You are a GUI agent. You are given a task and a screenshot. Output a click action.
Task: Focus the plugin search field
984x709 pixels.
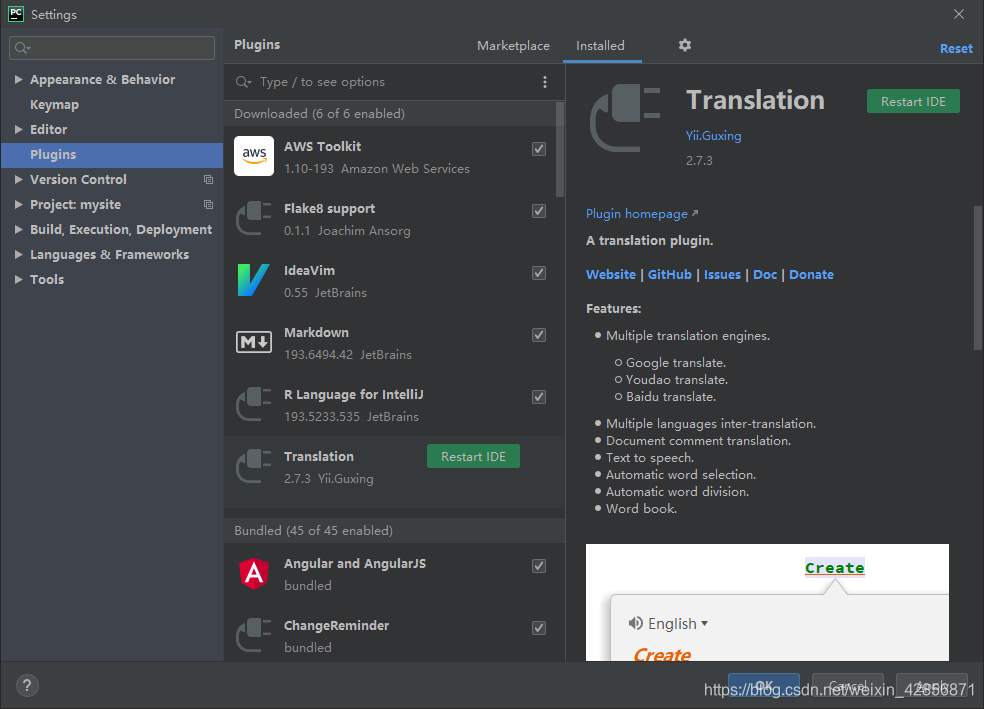point(394,82)
